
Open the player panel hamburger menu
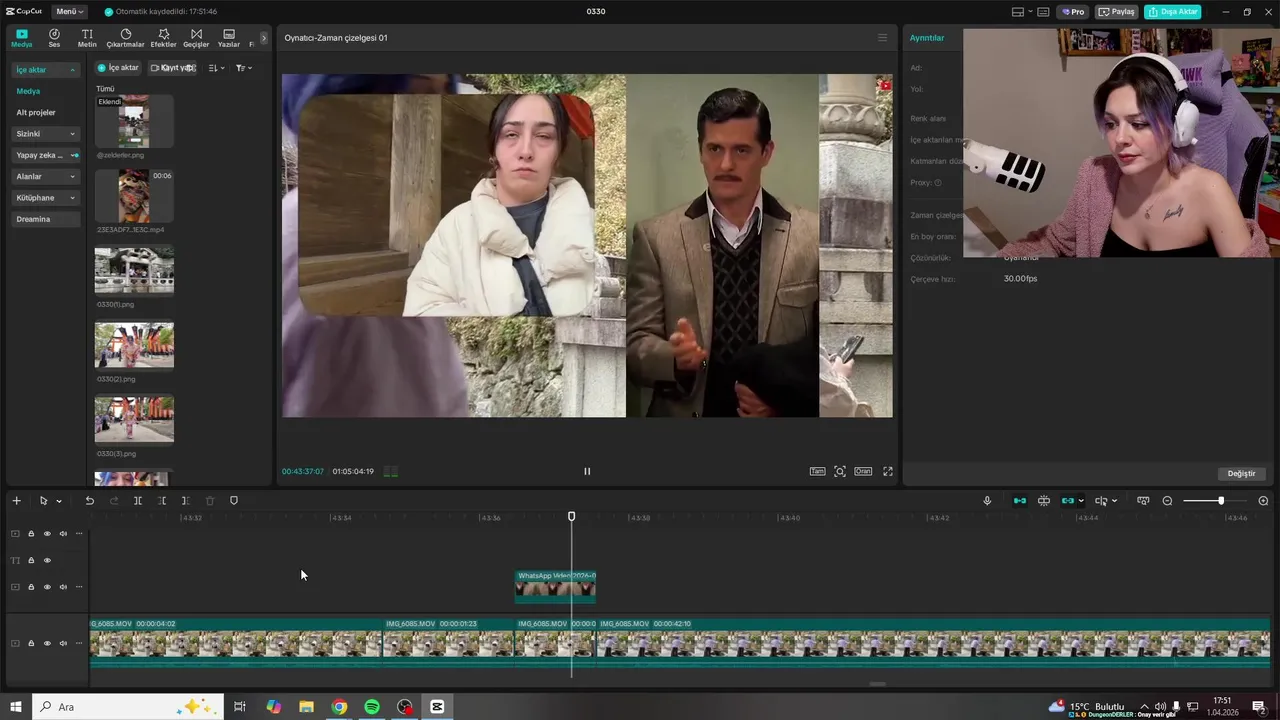click(x=882, y=38)
